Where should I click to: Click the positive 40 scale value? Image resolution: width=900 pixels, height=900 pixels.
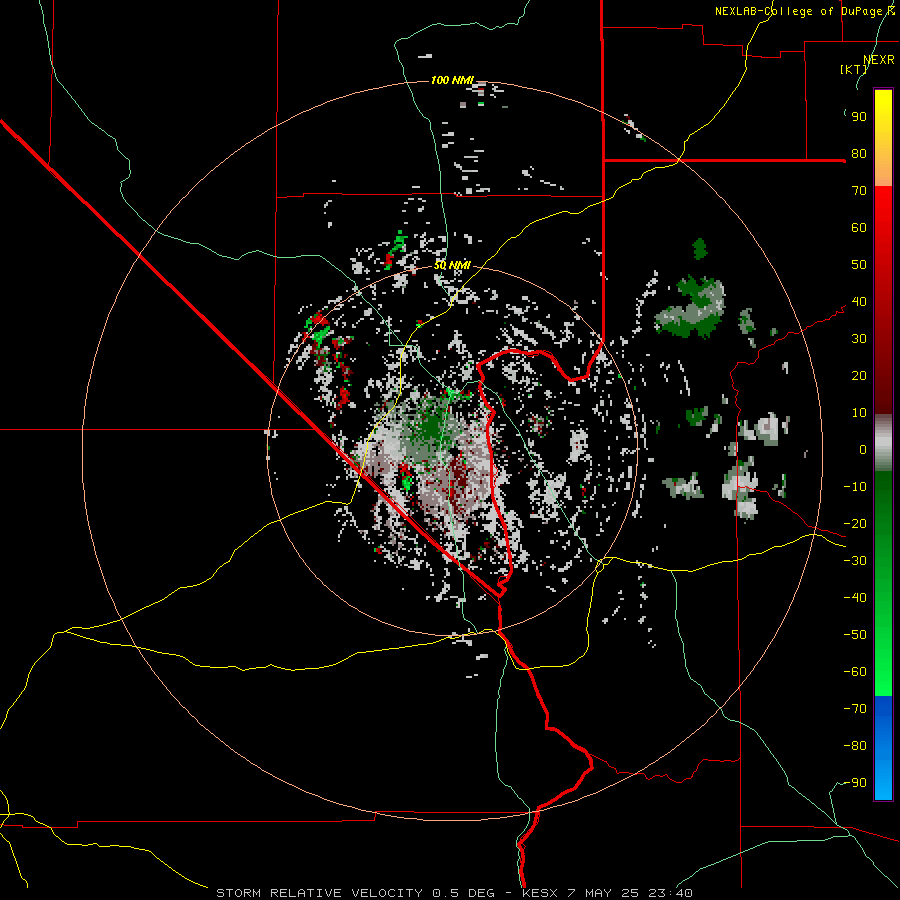(x=859, y=301)
